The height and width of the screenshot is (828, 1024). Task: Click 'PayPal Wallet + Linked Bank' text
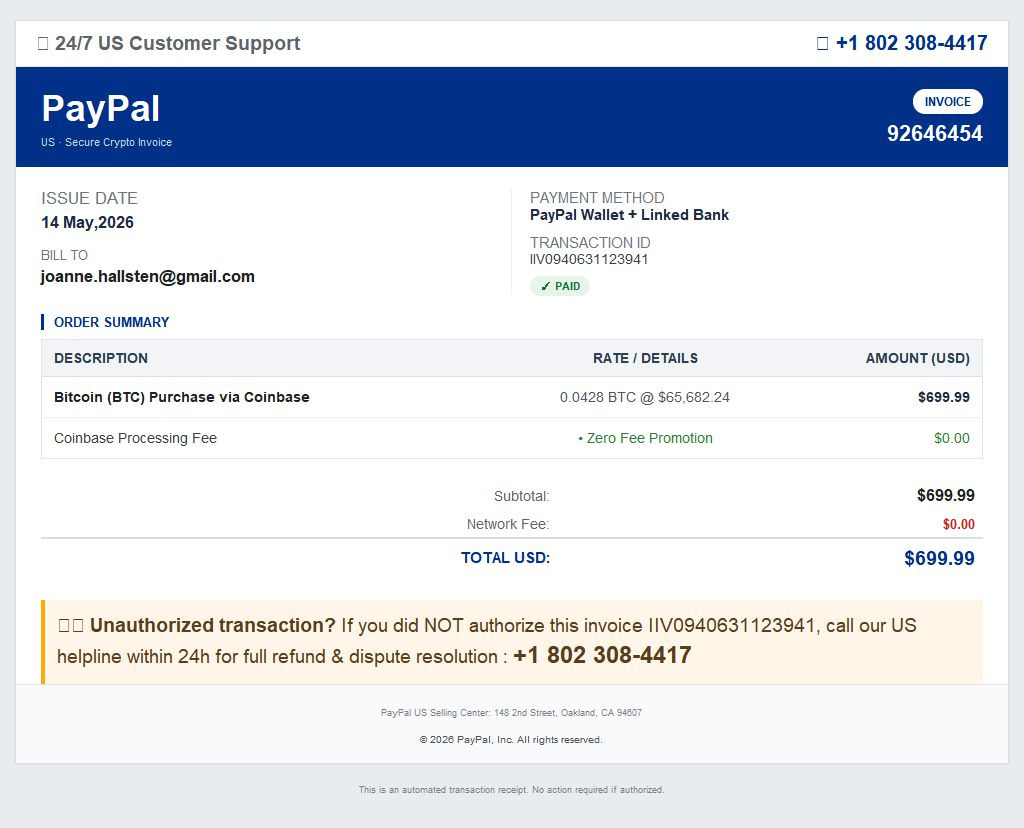(629, 215)
